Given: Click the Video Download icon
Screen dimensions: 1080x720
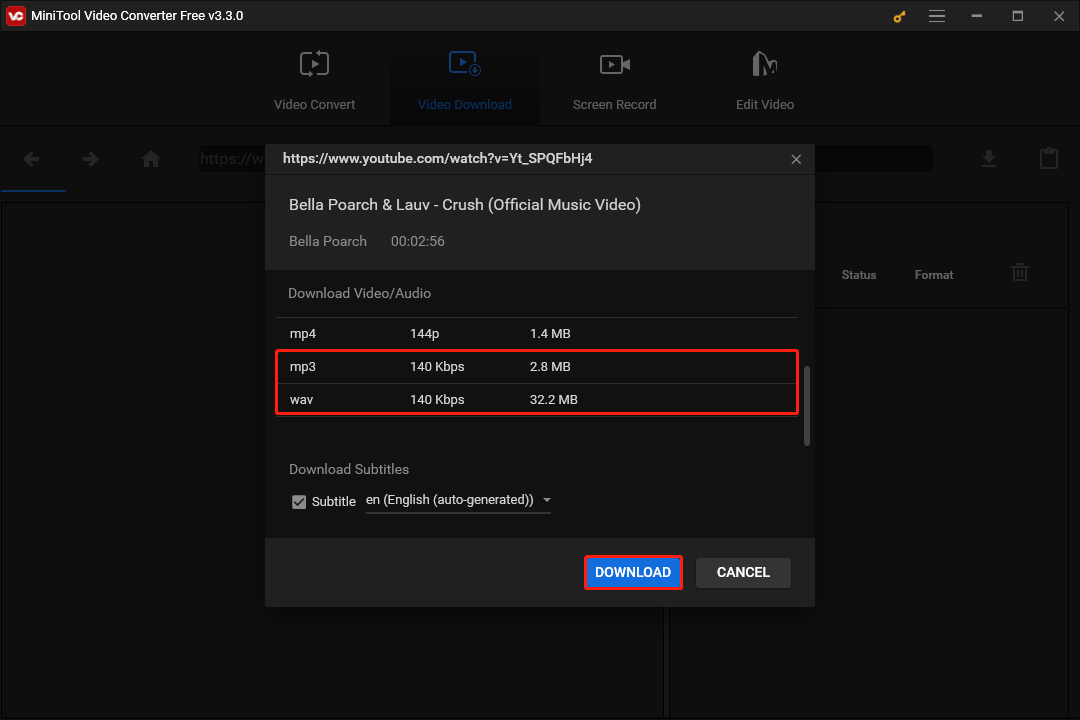Looking at the screenshot, I should pos(465,63).
